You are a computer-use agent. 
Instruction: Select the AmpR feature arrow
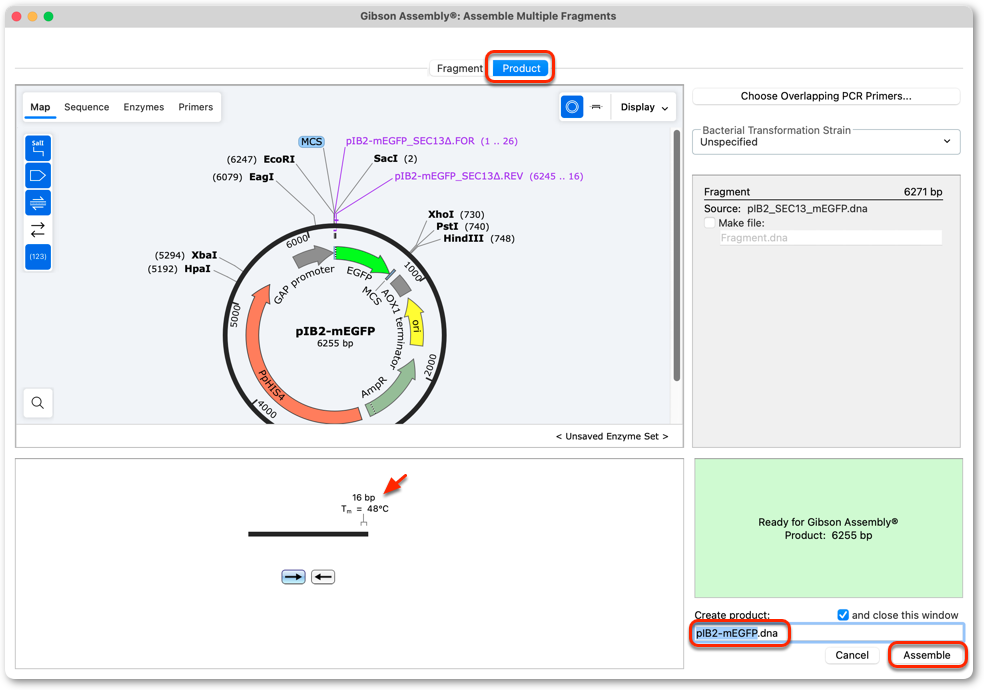(x=392, y=389)
